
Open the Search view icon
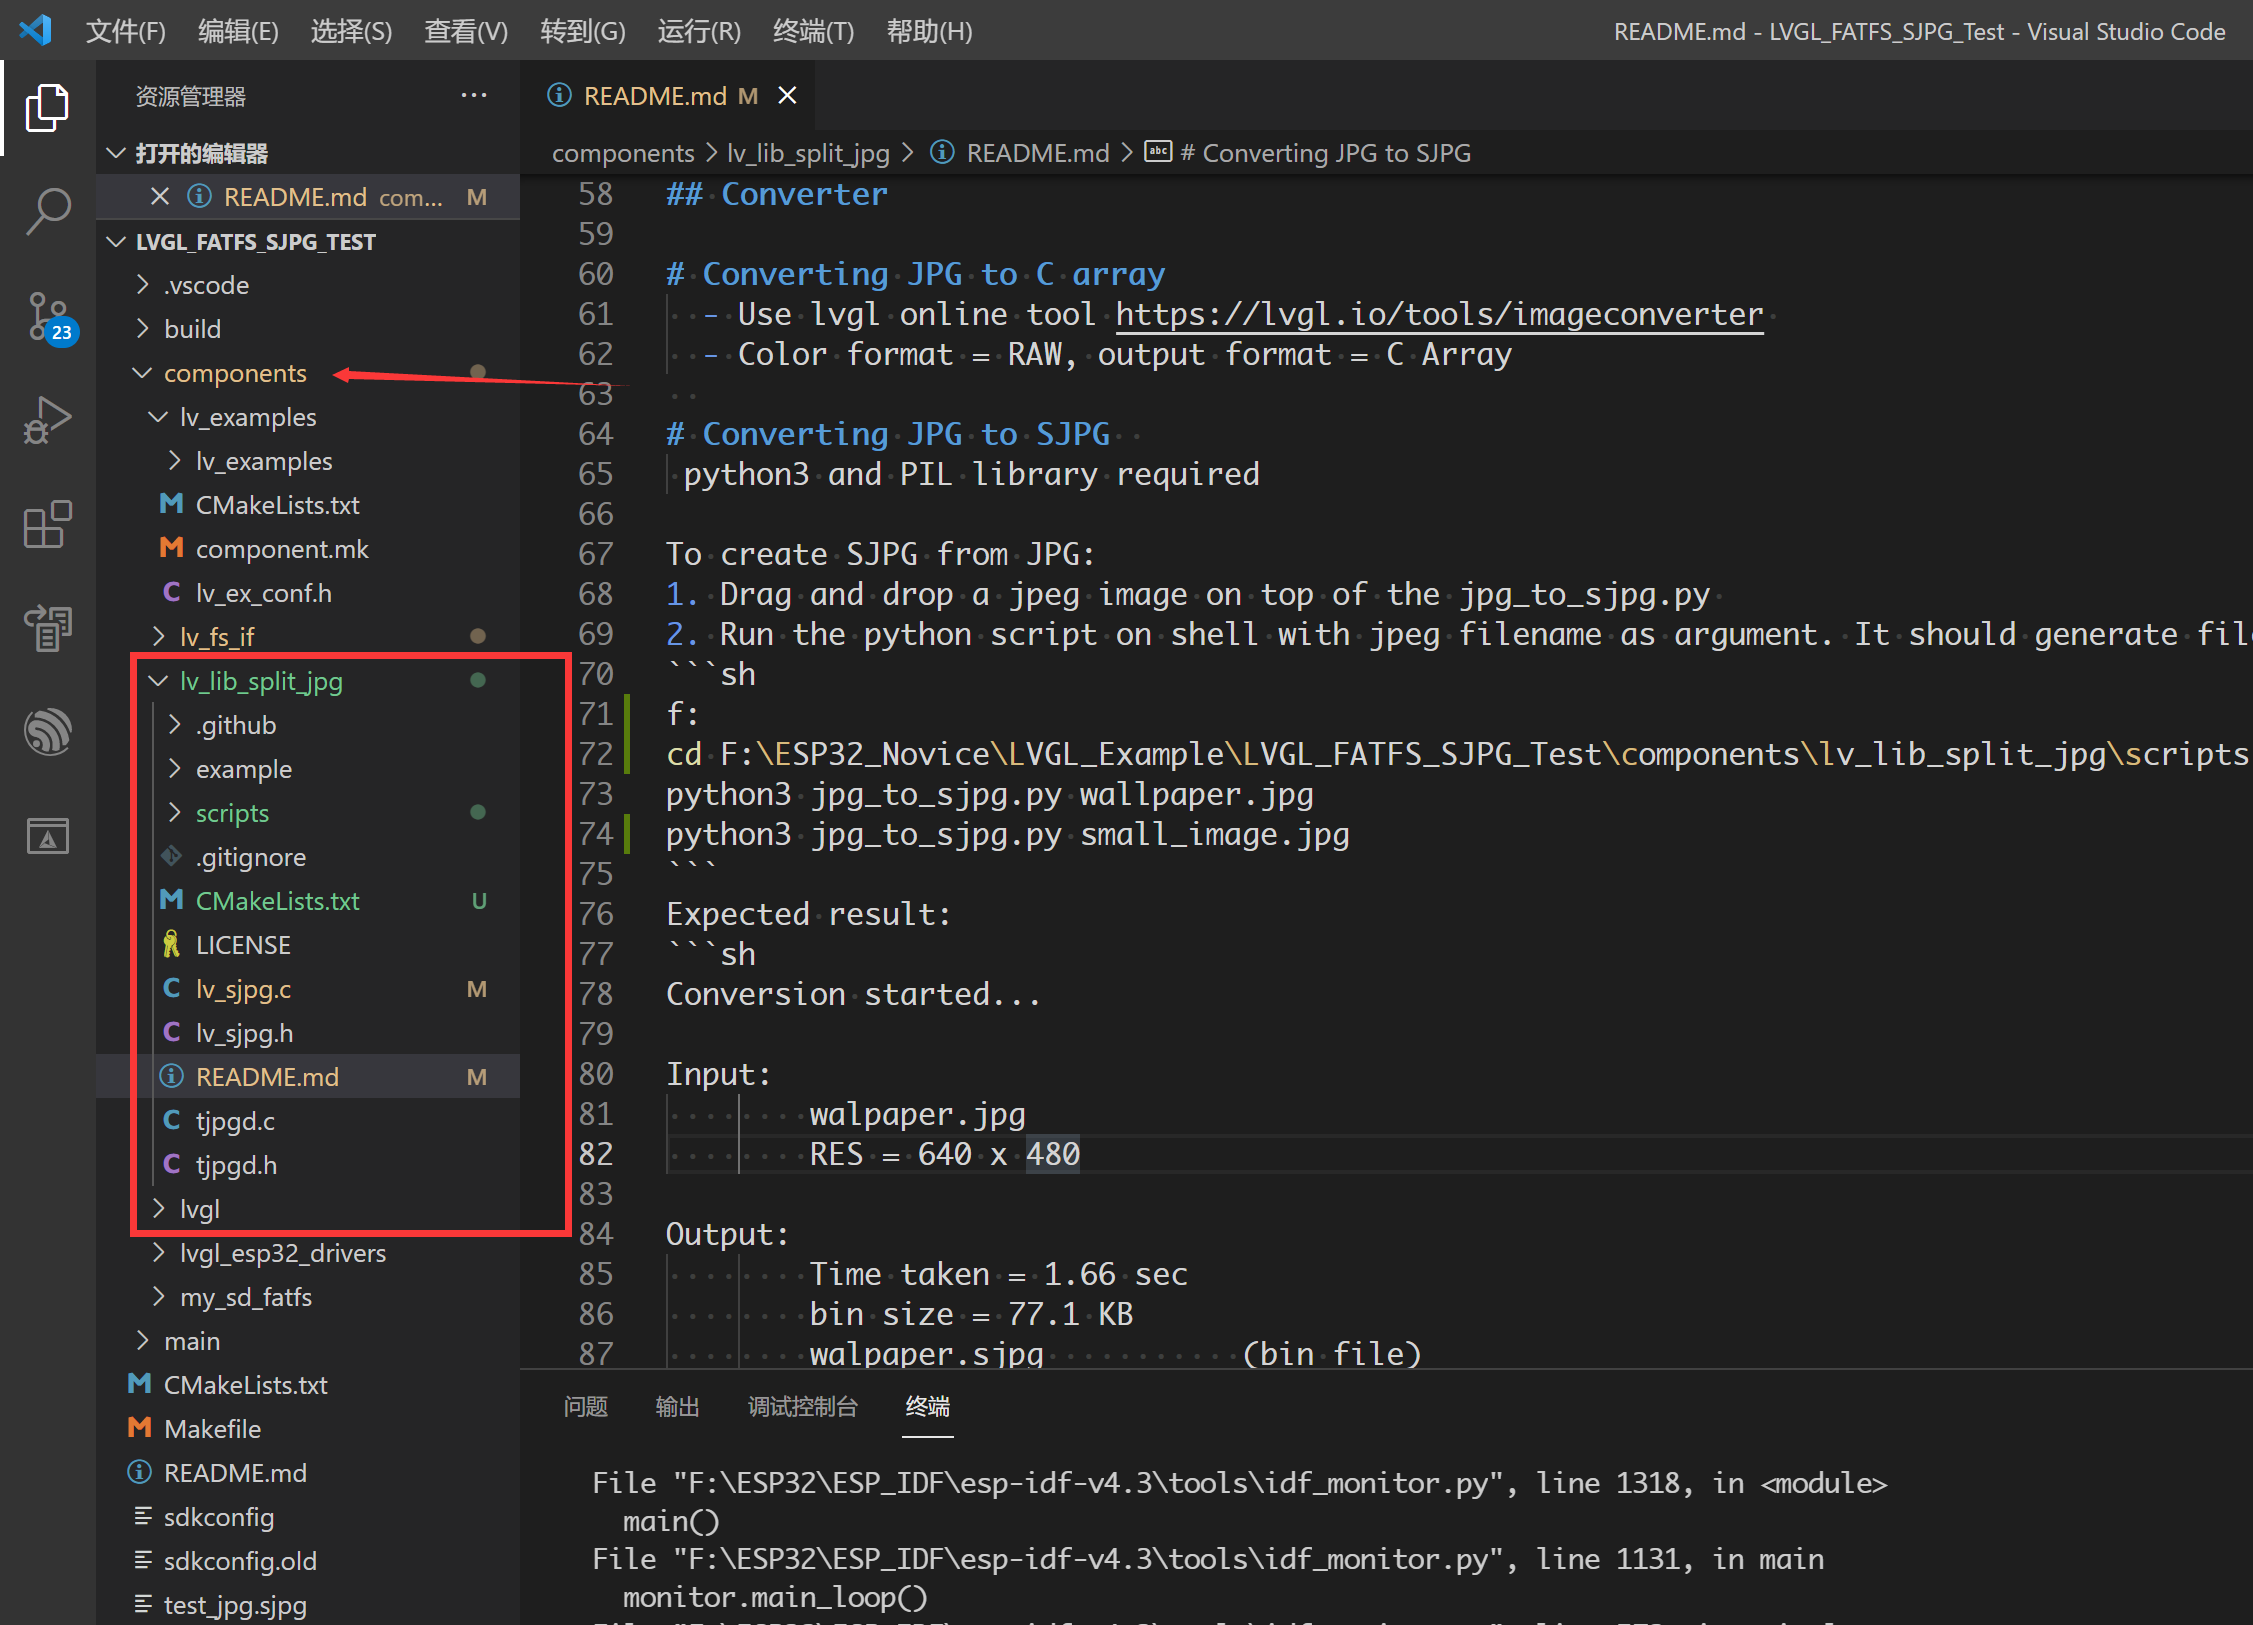point(46,210)
